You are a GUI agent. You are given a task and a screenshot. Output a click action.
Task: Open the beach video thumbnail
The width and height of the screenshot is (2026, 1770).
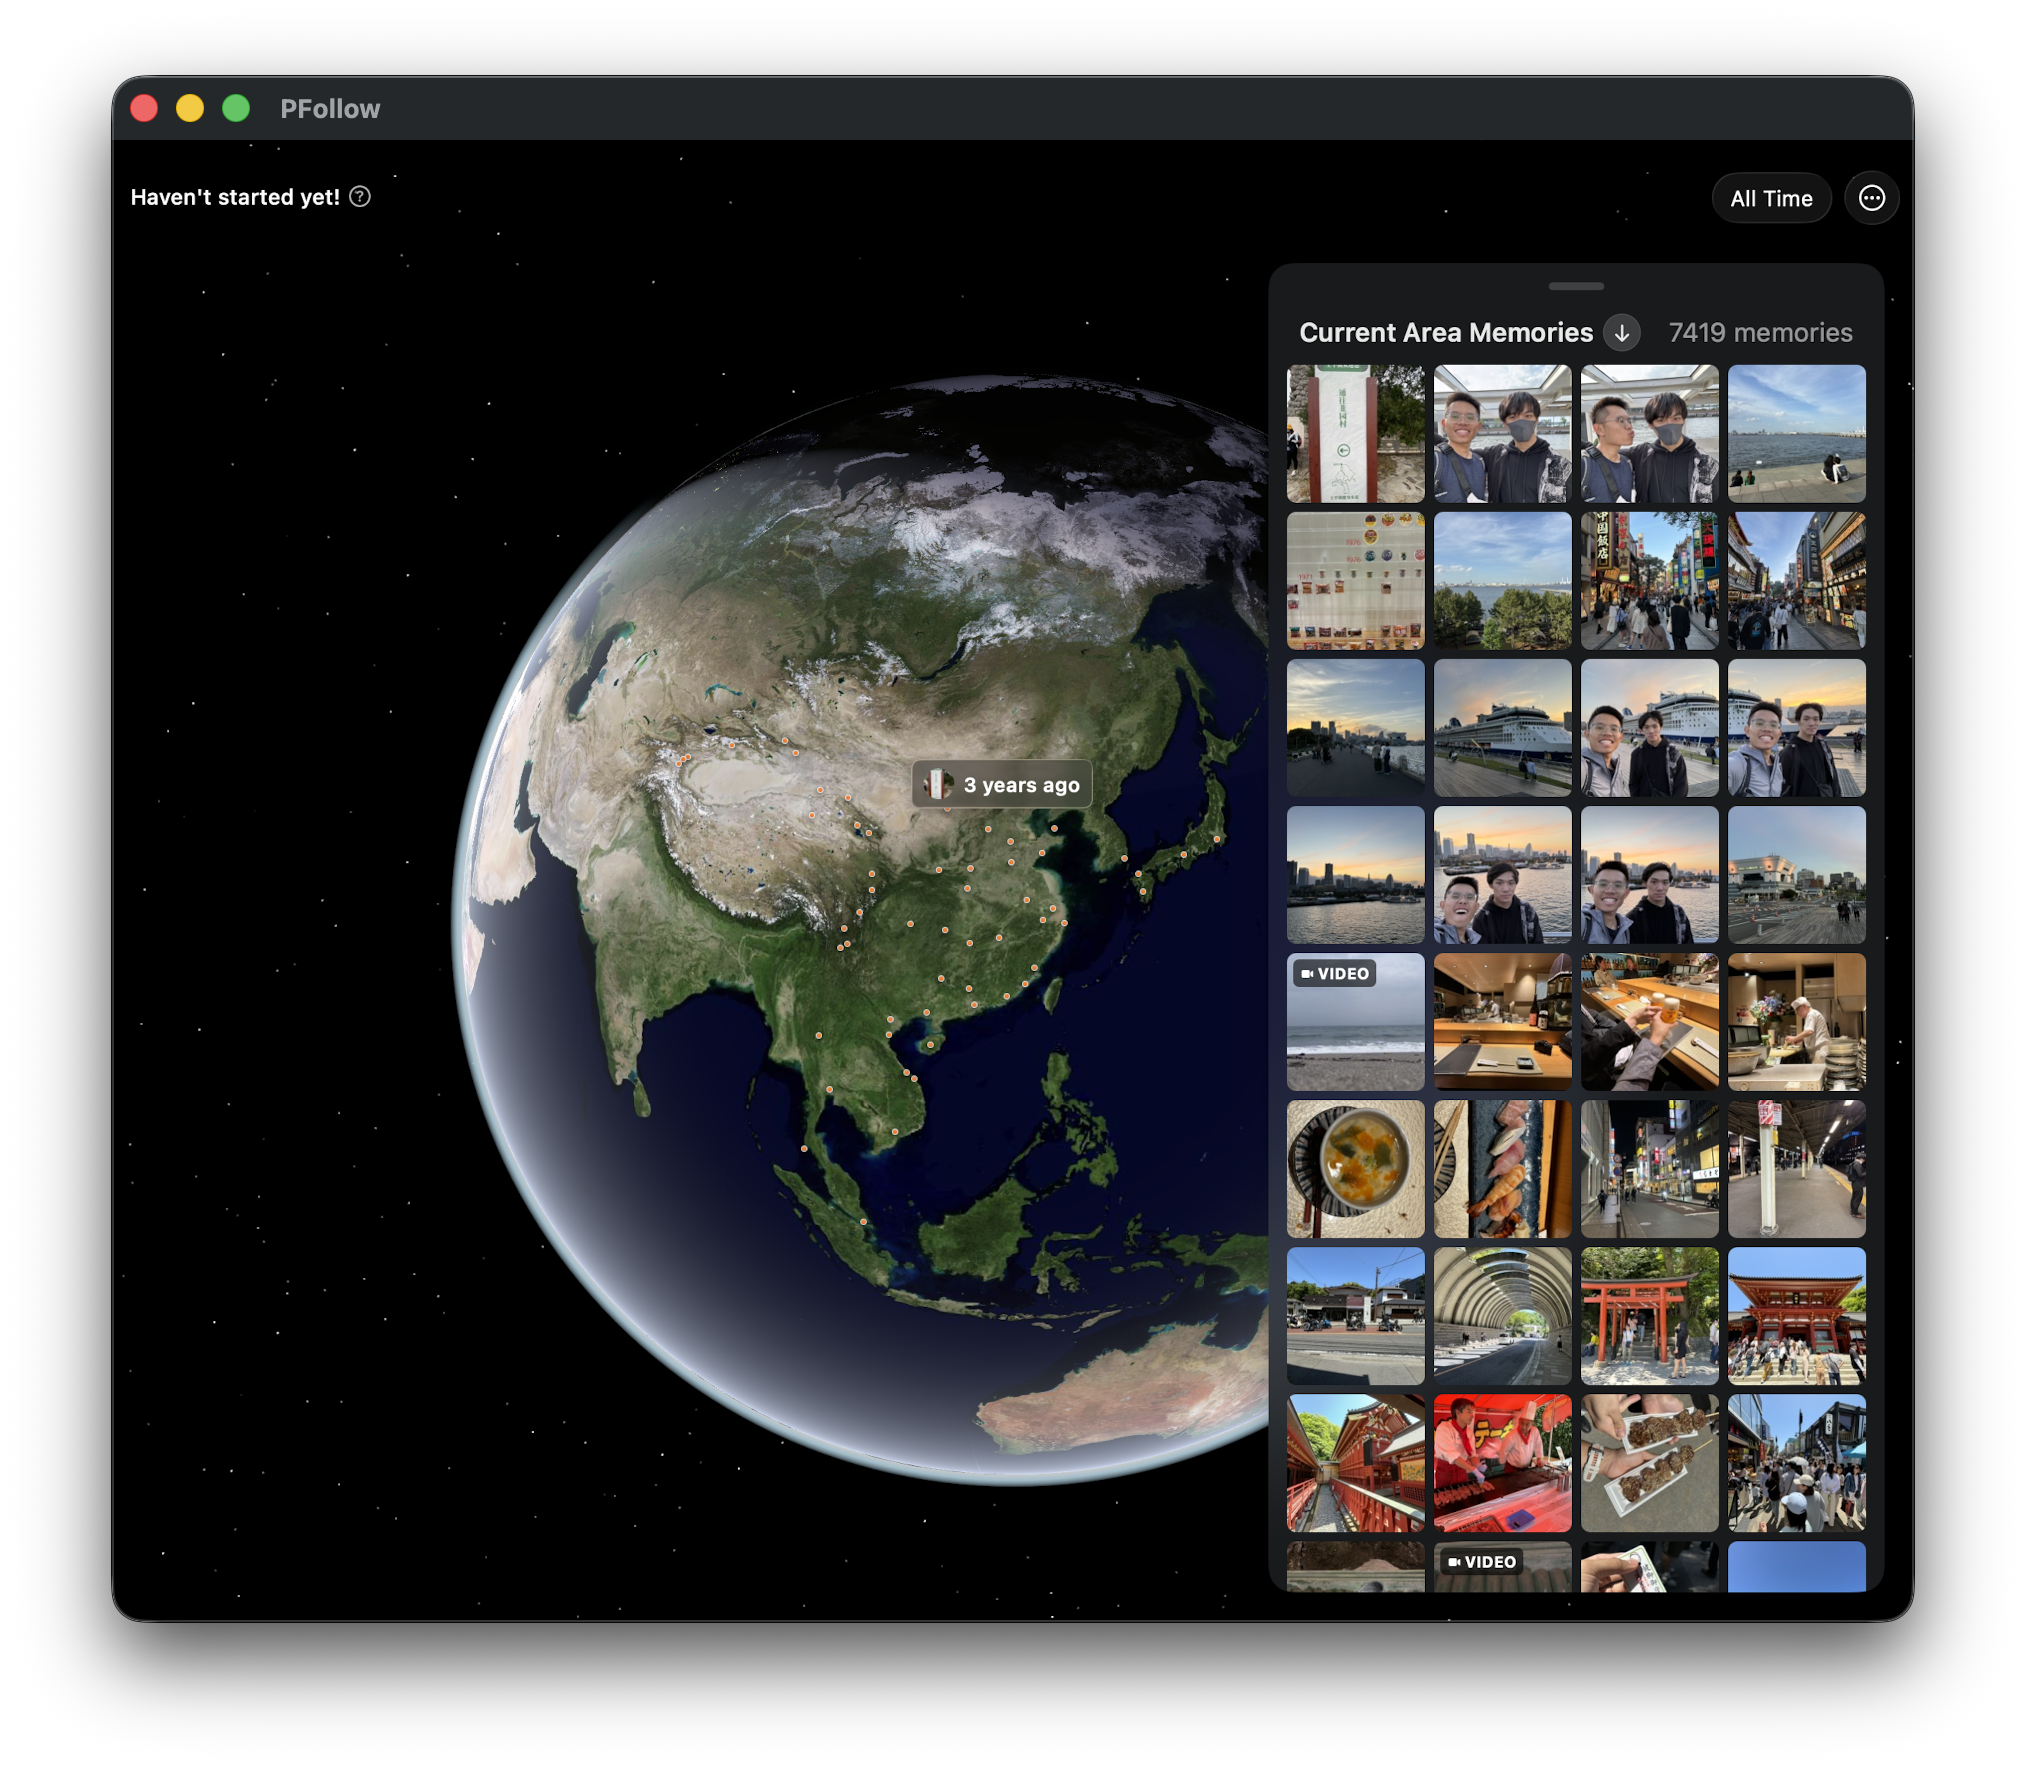click(x=1355, y=1021)
